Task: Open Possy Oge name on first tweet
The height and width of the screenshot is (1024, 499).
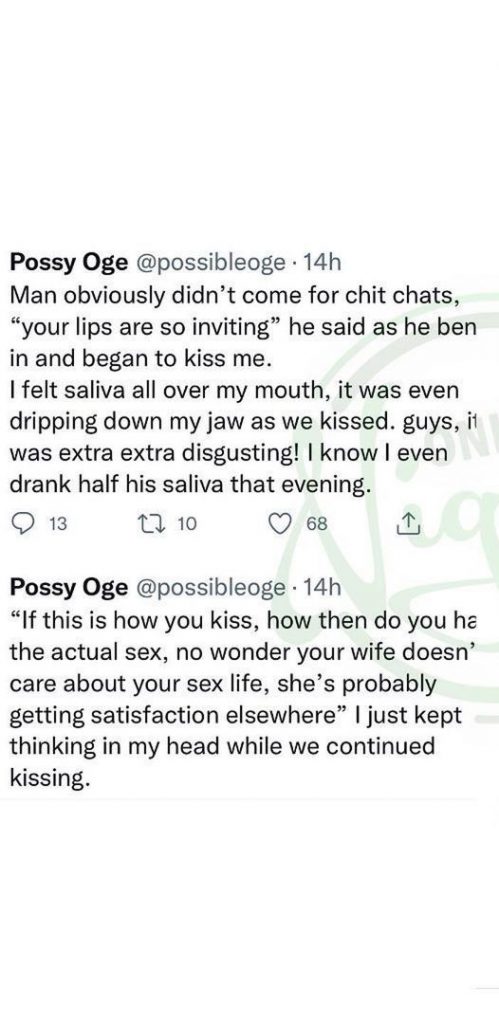Action: pyautogui.click(x=69, y=263)
